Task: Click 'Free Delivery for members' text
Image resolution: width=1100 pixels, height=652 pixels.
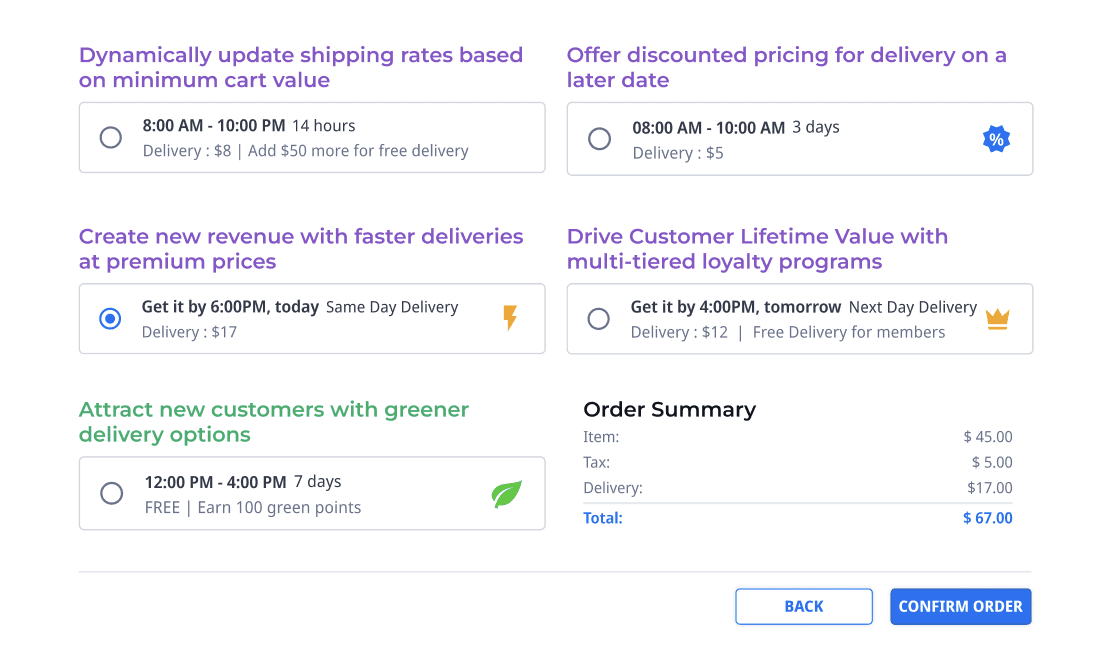Action: [848, 332]
